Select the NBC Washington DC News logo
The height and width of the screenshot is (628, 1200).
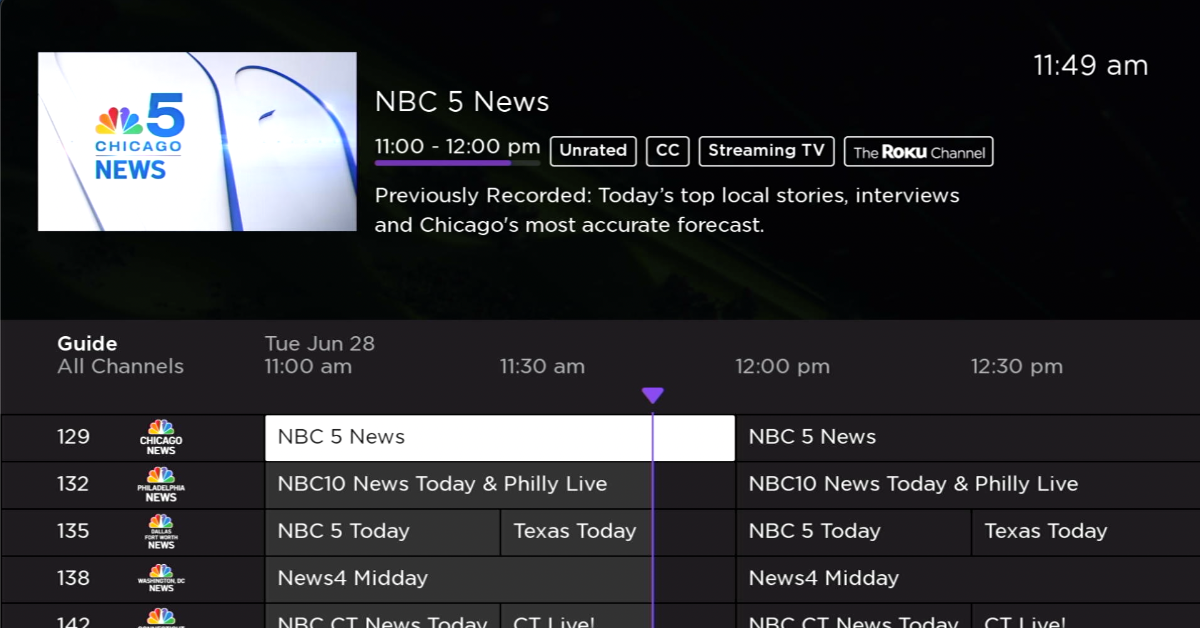(x=161, y=579)
